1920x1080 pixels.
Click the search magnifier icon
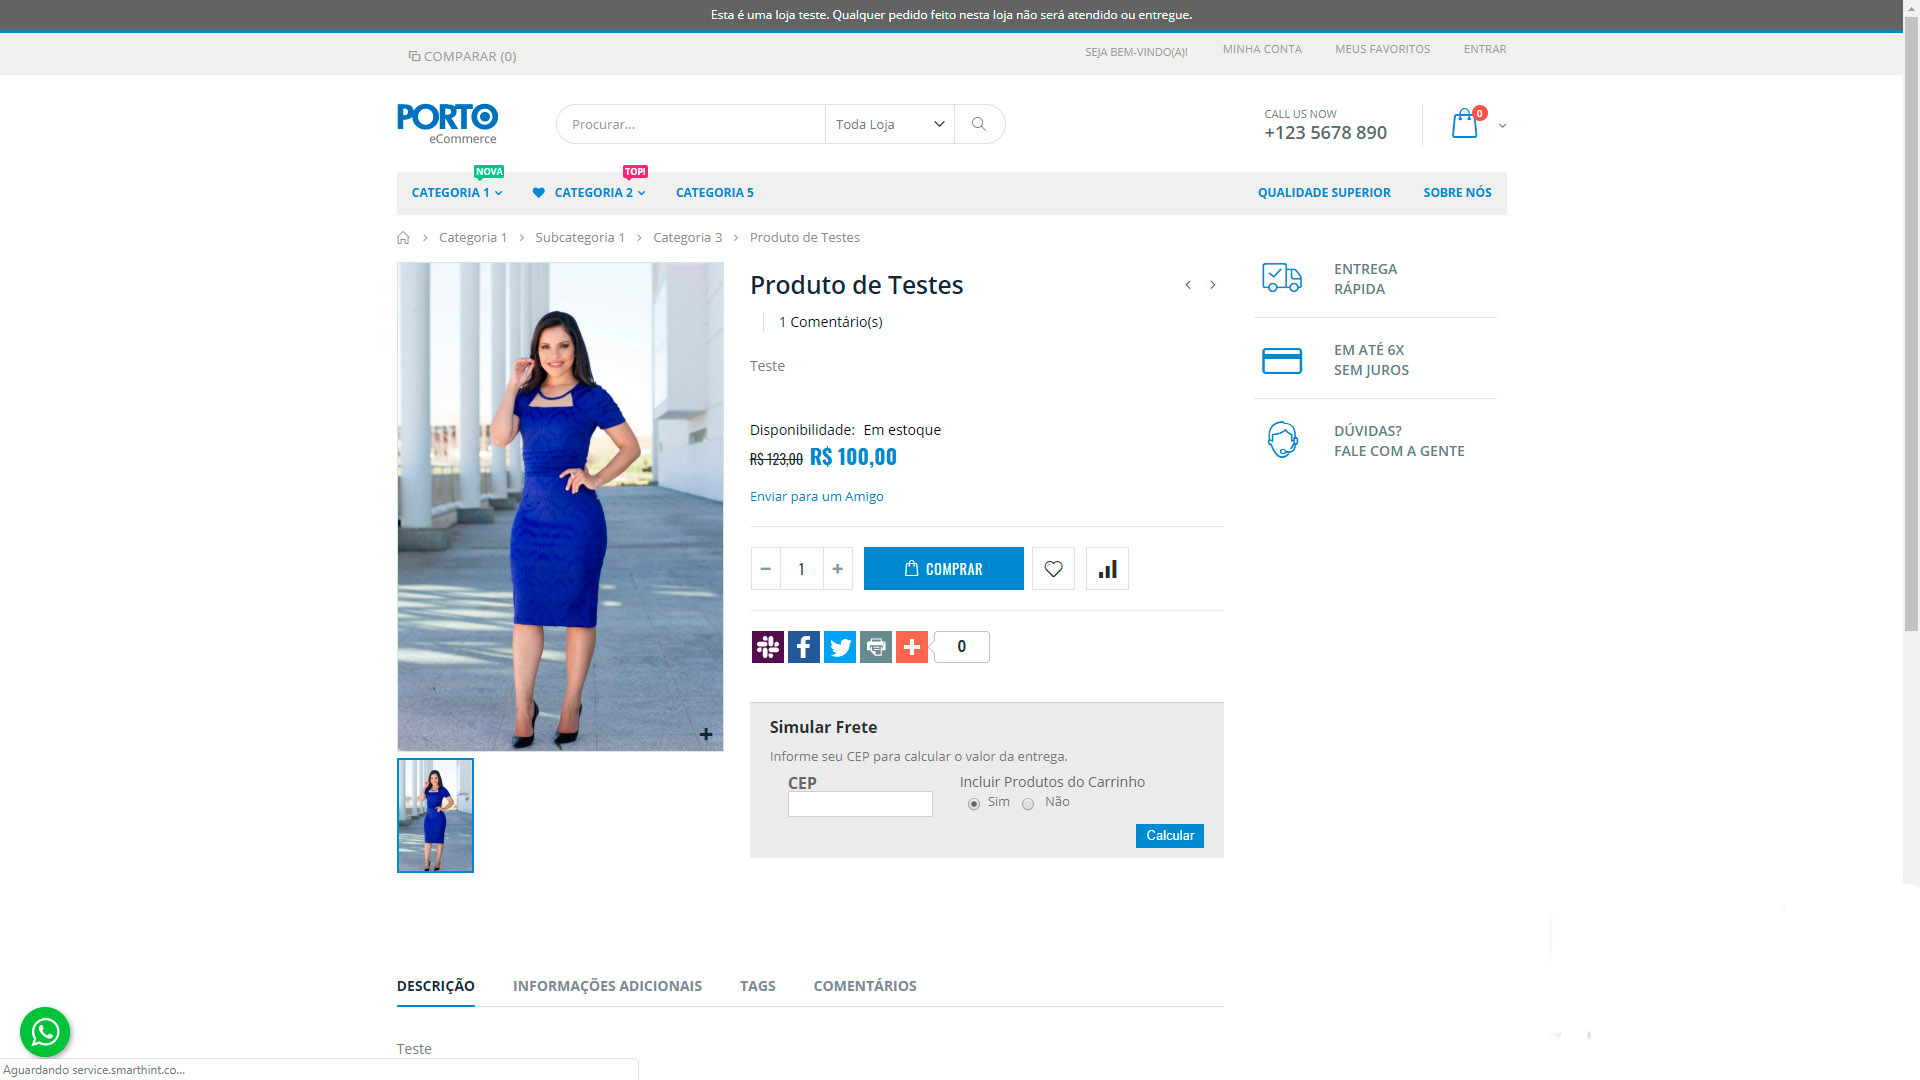(979, 124)
